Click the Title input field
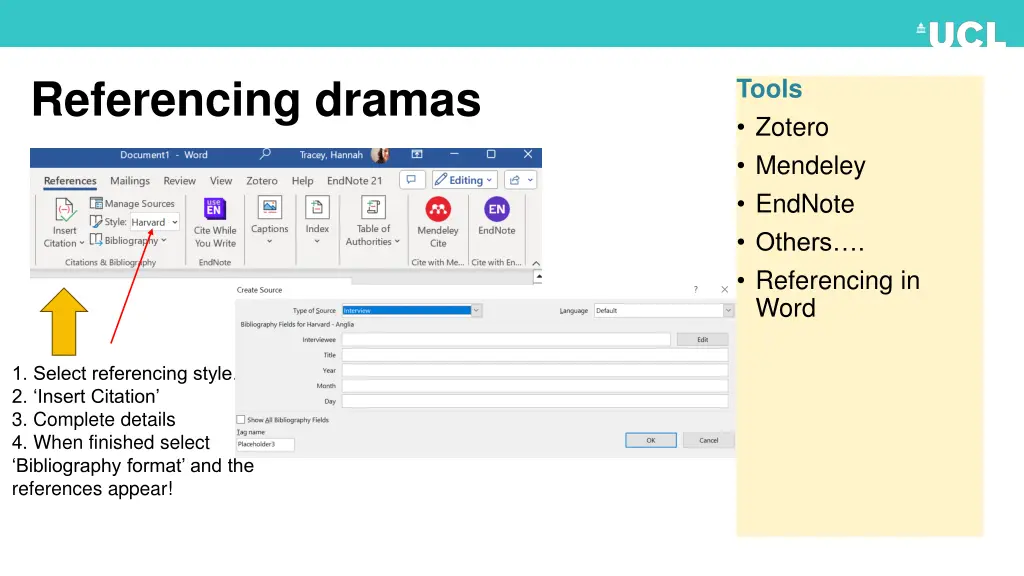The width and height of the screenshot is (1024, 576). [x=535, y=355]
